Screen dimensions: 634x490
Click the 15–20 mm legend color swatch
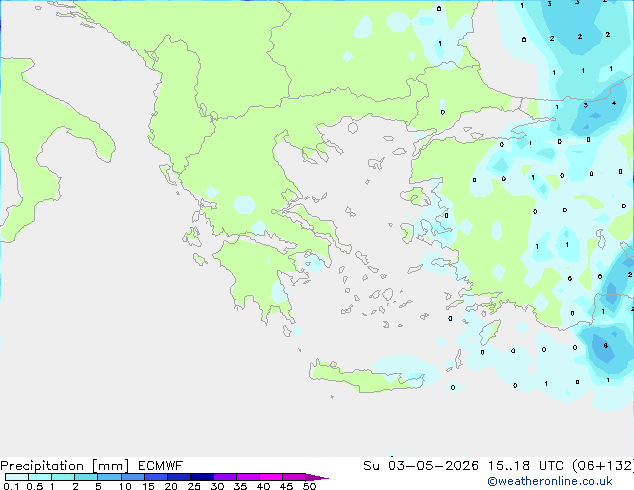[156, 477]
